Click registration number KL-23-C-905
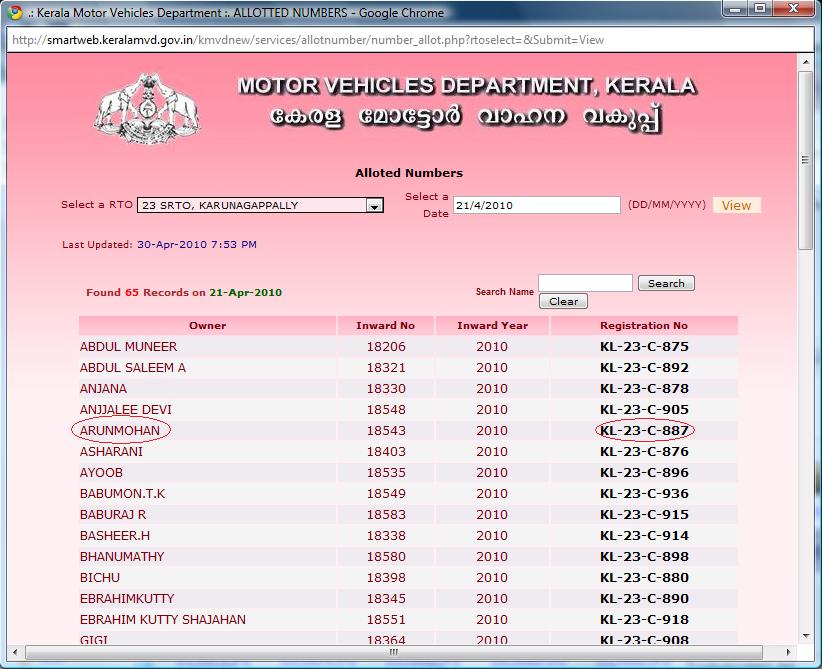Screen dimensions: 822x669 644,409
